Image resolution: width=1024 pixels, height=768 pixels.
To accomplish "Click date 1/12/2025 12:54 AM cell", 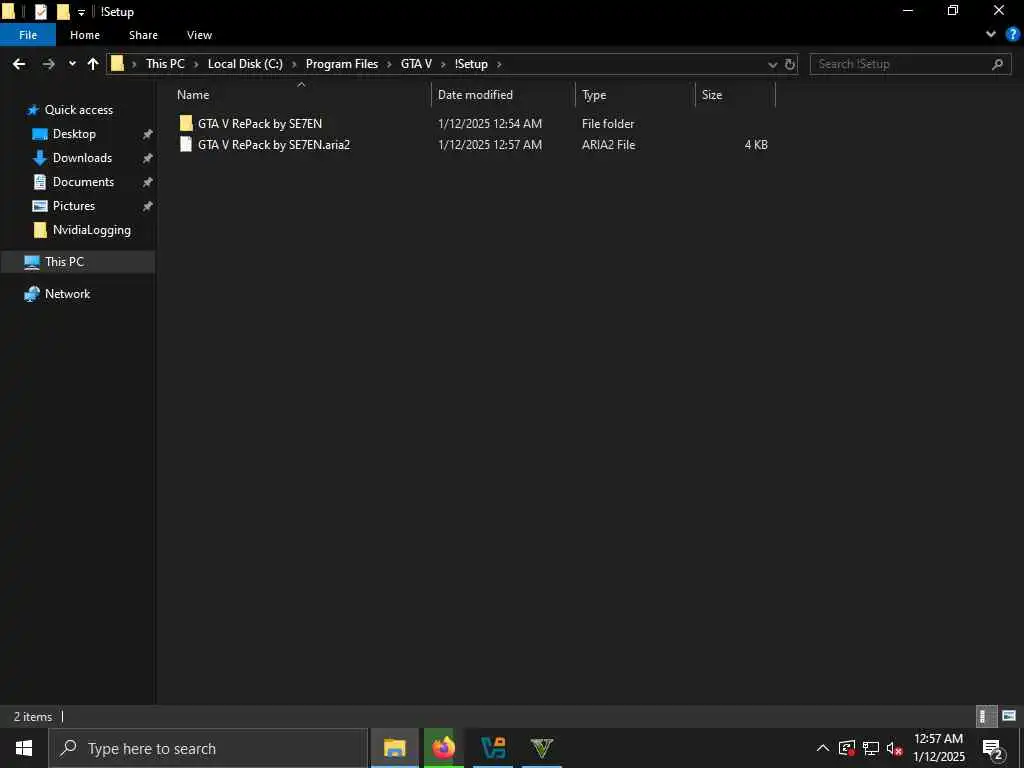I will [x=490, y=123].
